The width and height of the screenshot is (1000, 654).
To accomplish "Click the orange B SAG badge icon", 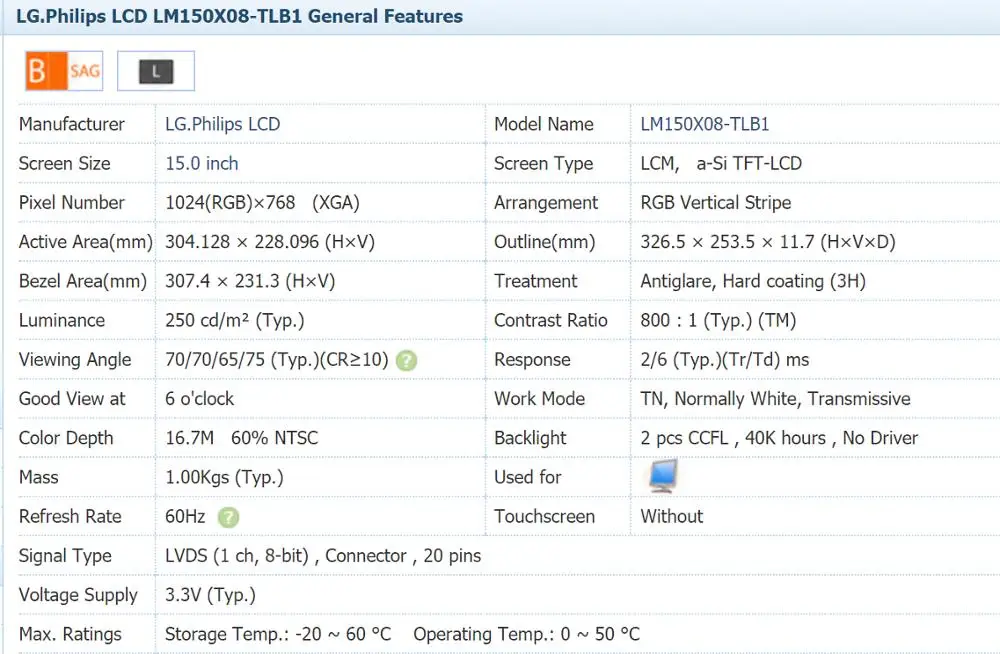I will click(x=63, y=71).
